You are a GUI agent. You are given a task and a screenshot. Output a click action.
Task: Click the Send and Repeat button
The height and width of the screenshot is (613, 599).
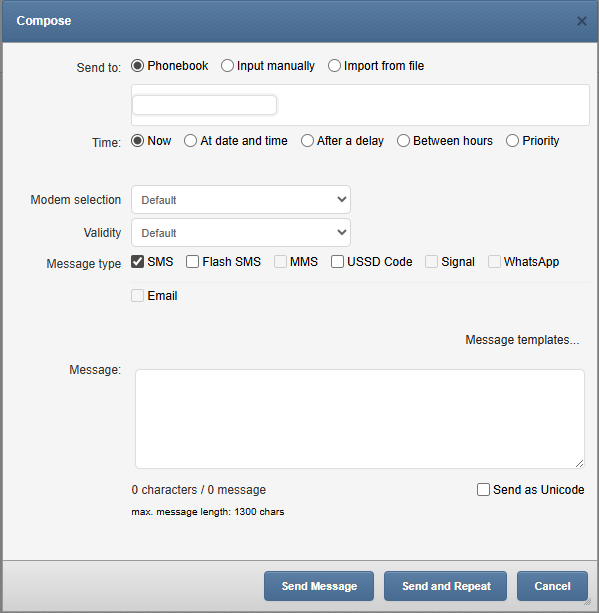[x=445, y=586]
